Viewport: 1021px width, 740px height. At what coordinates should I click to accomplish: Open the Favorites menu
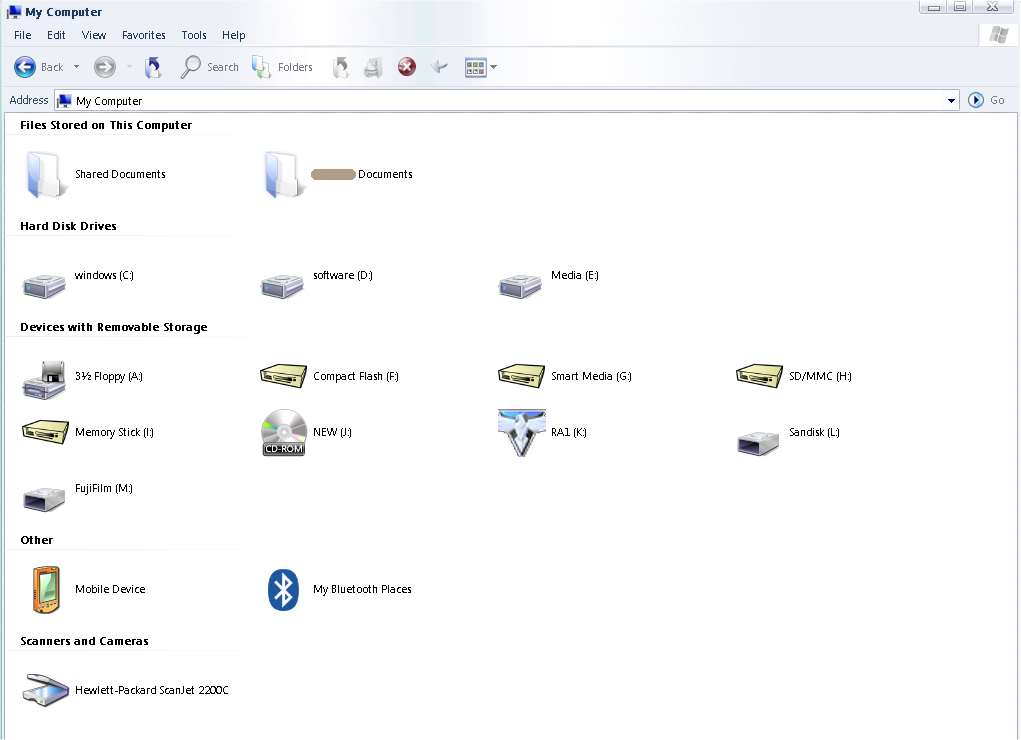click(x=144, y=35)
